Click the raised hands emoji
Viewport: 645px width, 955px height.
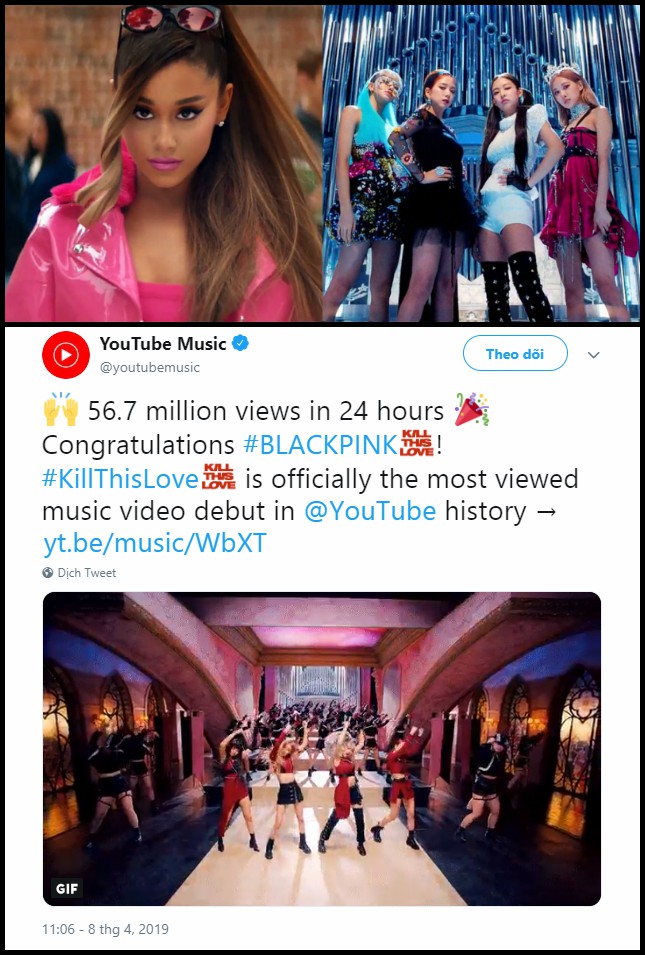pyautogui.click(x=61, y=410)
